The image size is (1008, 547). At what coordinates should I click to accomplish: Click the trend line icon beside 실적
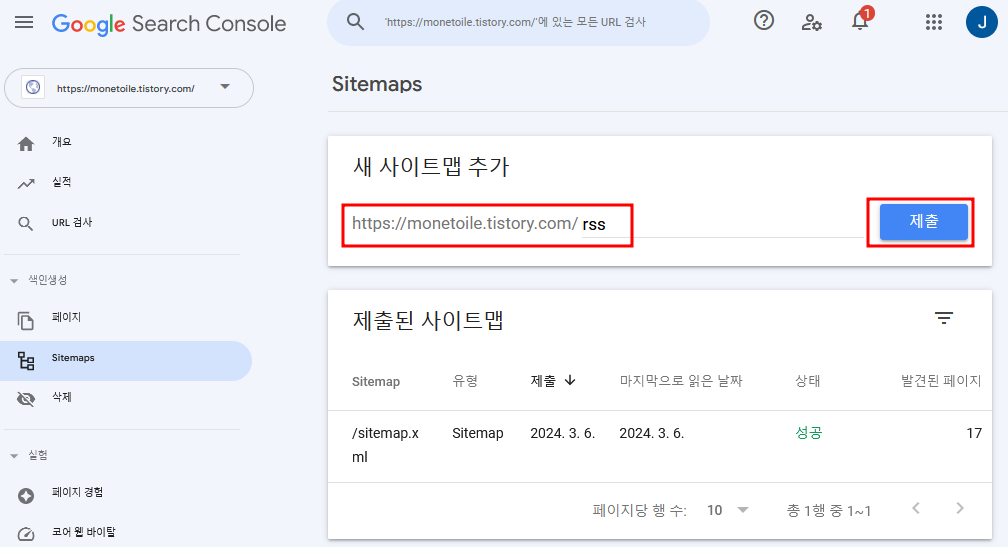click(x=26, y=184)
